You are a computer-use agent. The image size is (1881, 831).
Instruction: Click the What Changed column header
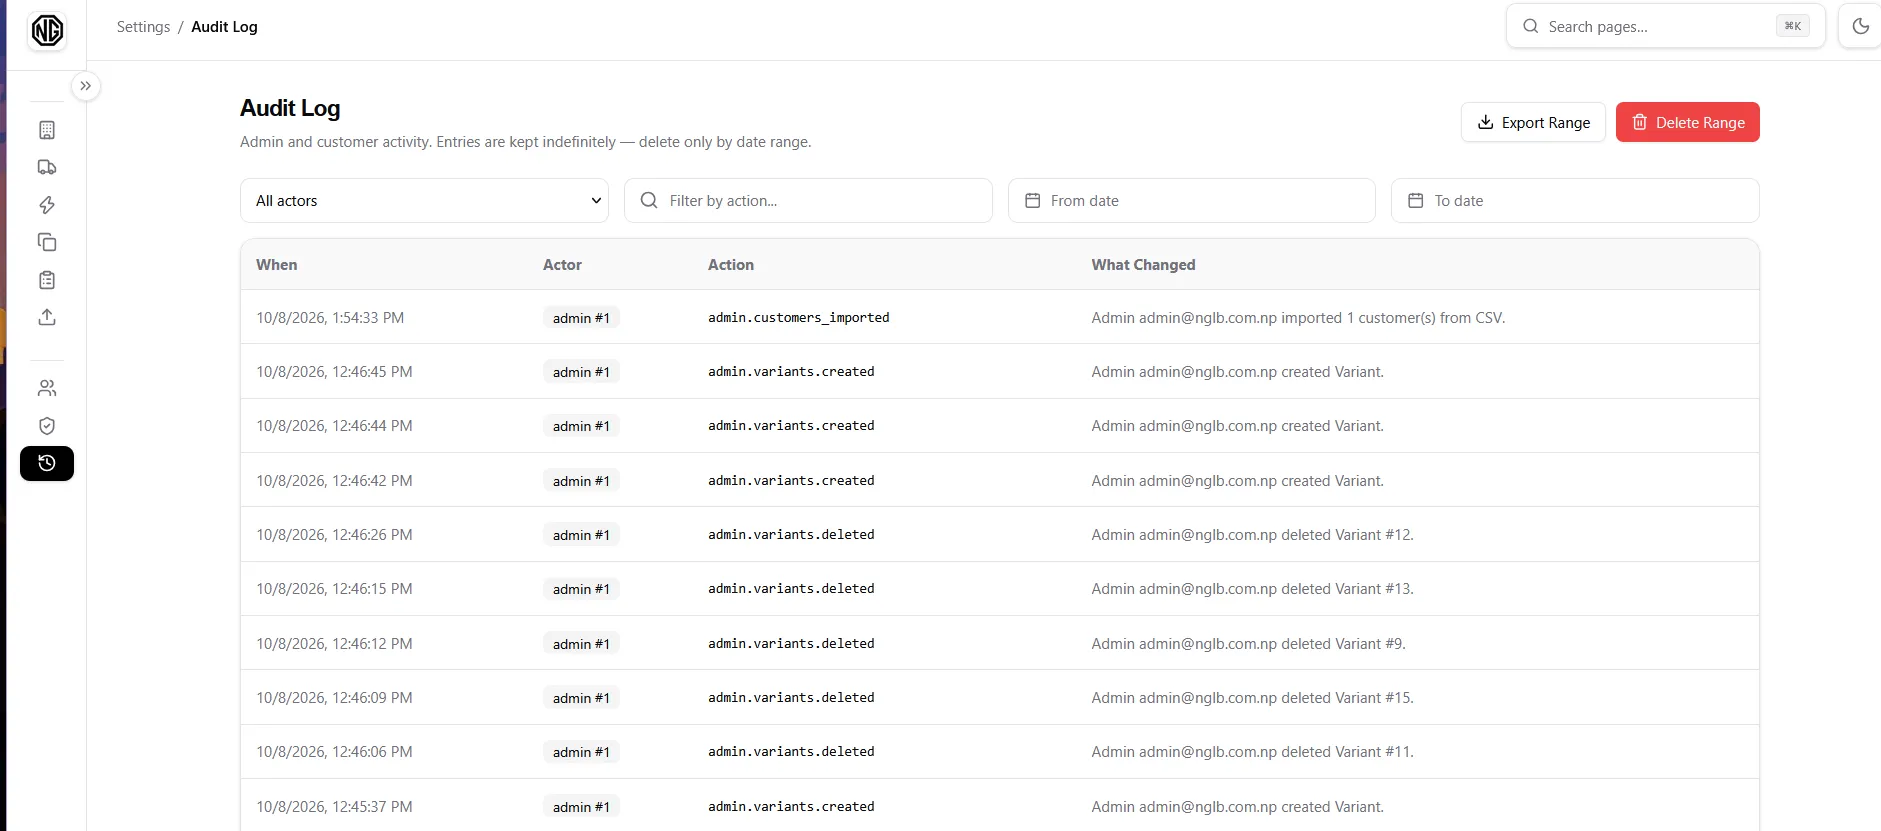click(1143, 264)
